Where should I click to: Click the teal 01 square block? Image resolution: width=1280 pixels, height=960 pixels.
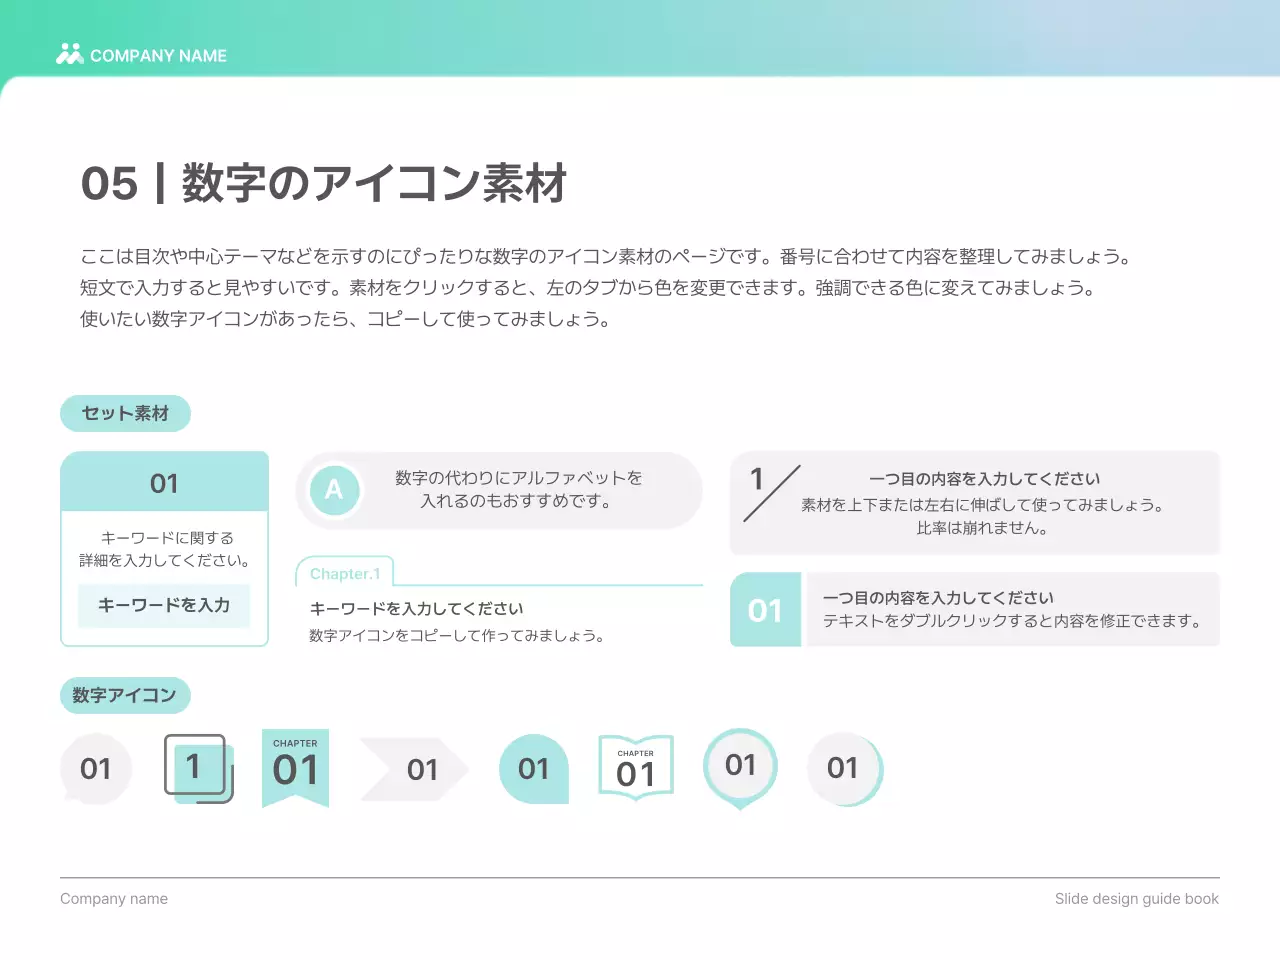(765, 610)
